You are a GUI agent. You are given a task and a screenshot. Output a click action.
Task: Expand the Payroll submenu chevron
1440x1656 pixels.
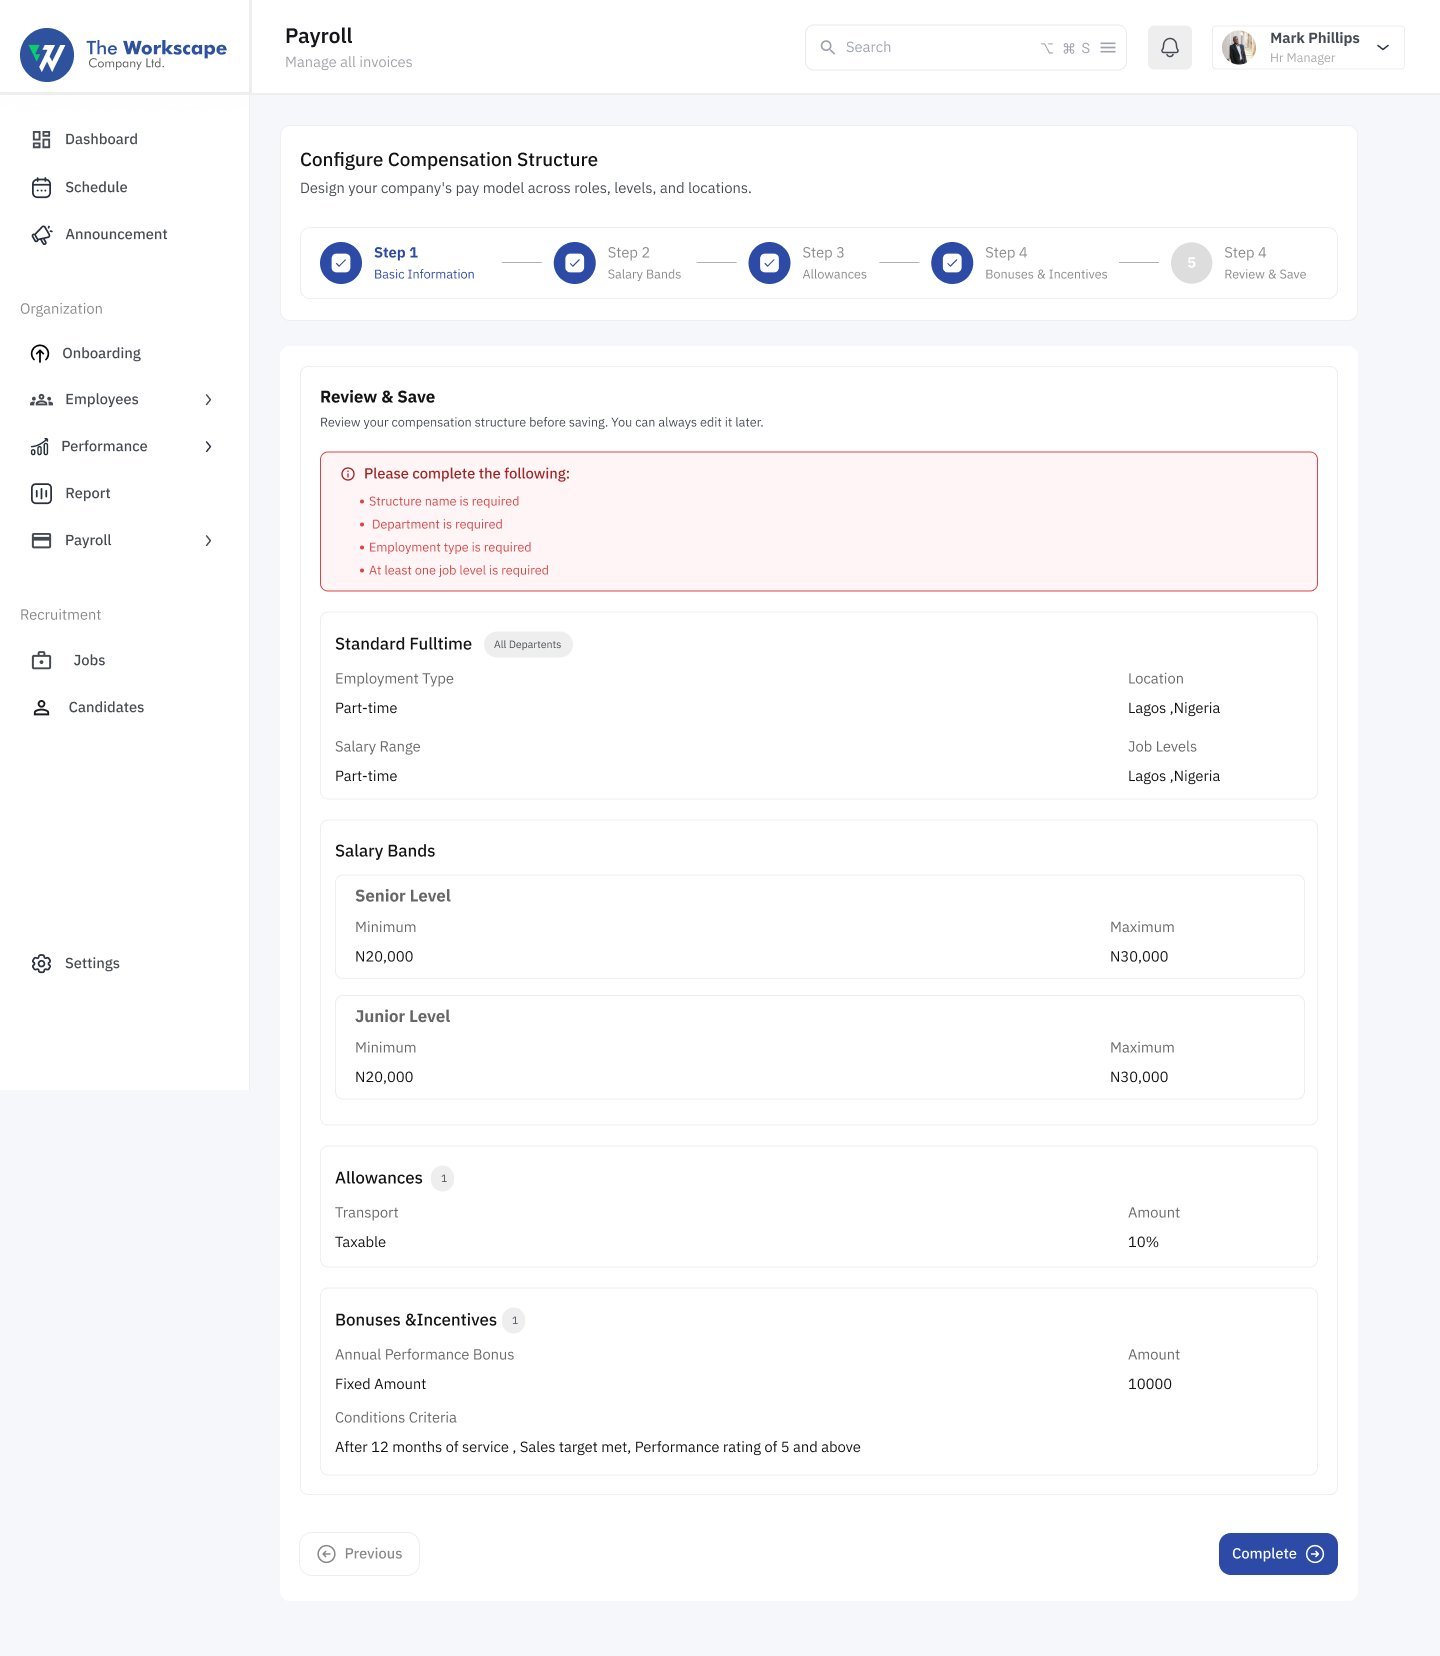click(x=208, y=541)
